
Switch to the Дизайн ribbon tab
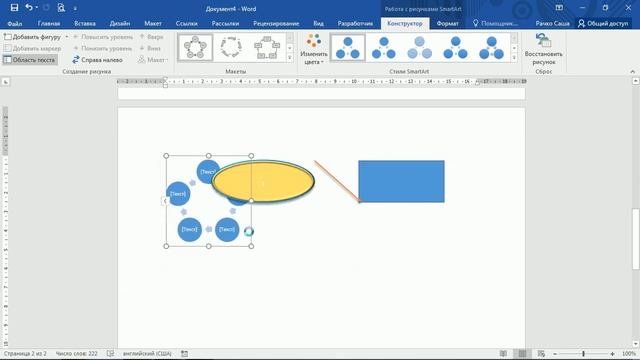(x=120, y=24)
